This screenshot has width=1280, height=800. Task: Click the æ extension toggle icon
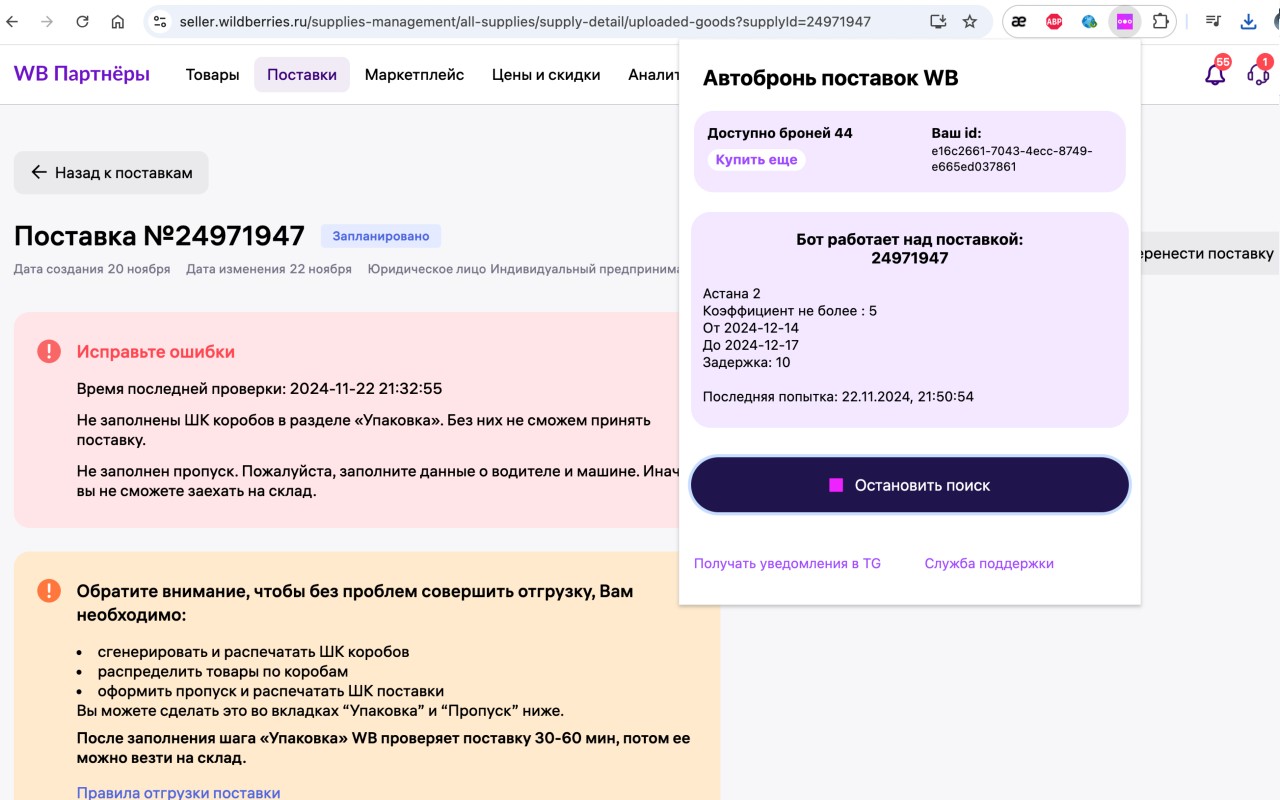tap(1019, 19)
